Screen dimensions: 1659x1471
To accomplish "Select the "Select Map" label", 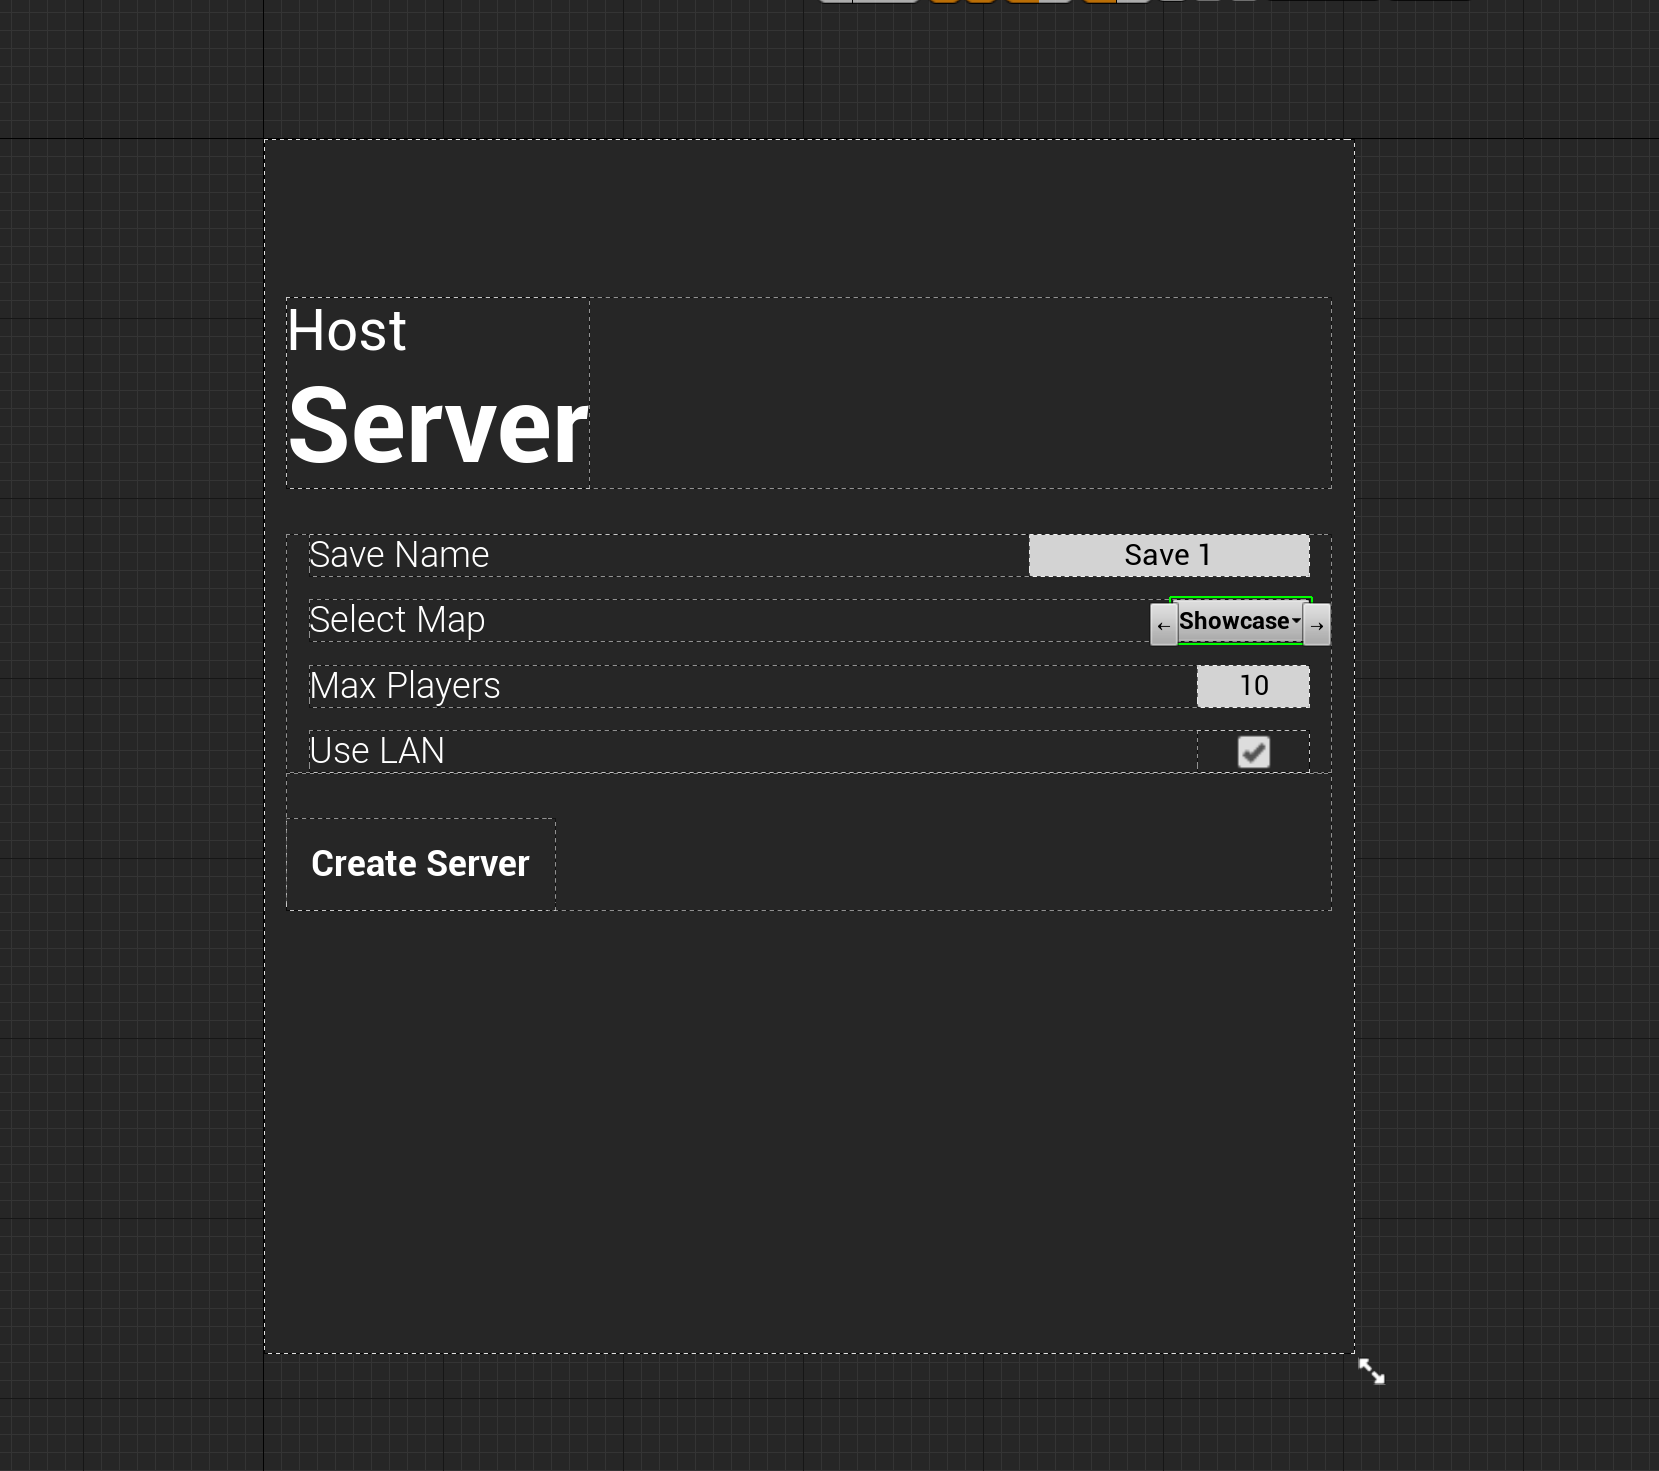I will tap(397, 621).
